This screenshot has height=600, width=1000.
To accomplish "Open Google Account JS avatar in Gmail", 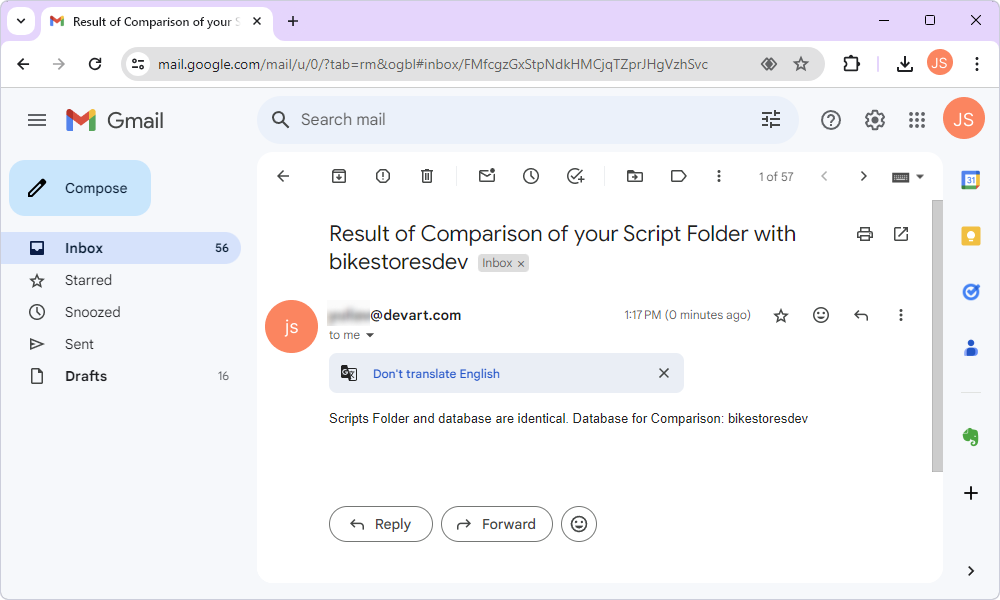I will tap(963, 119).
